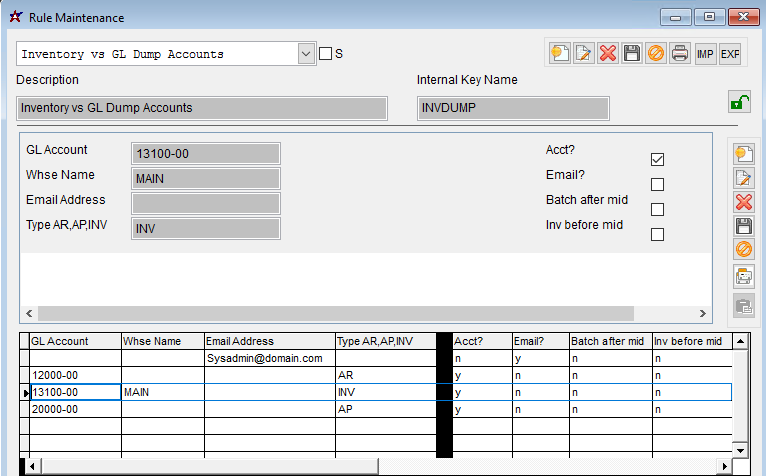
Task: Click the Email Address column header
Action: coord(269,341)
